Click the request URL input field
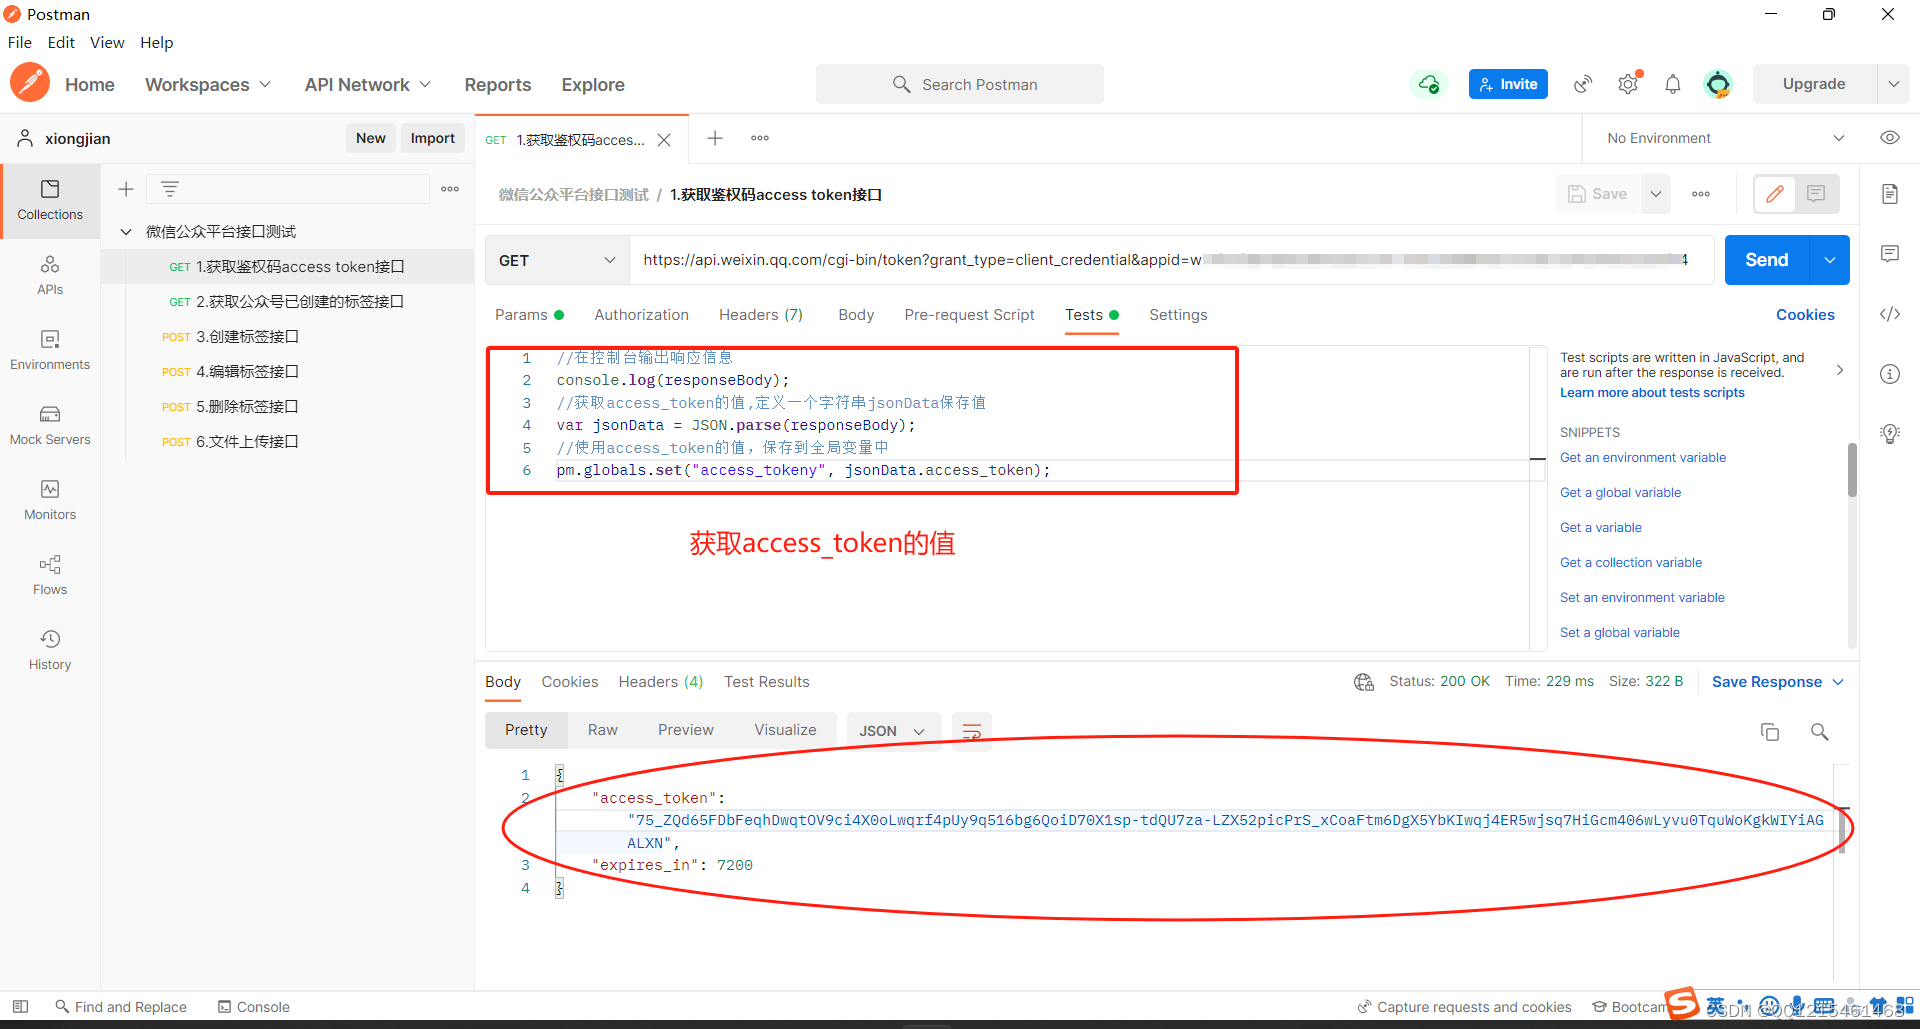1920x1029 pixels. (1171, 260)
